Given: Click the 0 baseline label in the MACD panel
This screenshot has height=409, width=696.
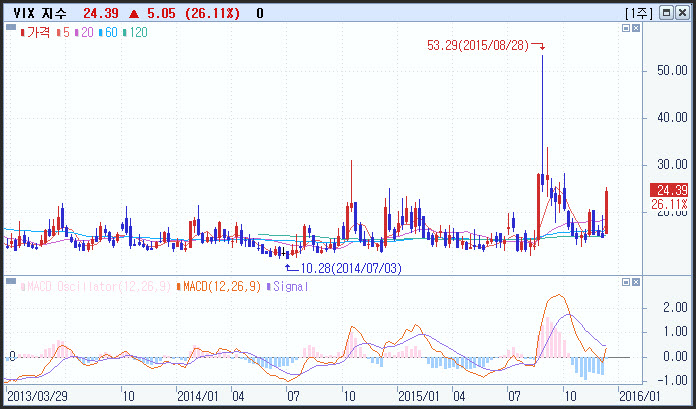Looking at the screenshot, I should tap(12, 356).
